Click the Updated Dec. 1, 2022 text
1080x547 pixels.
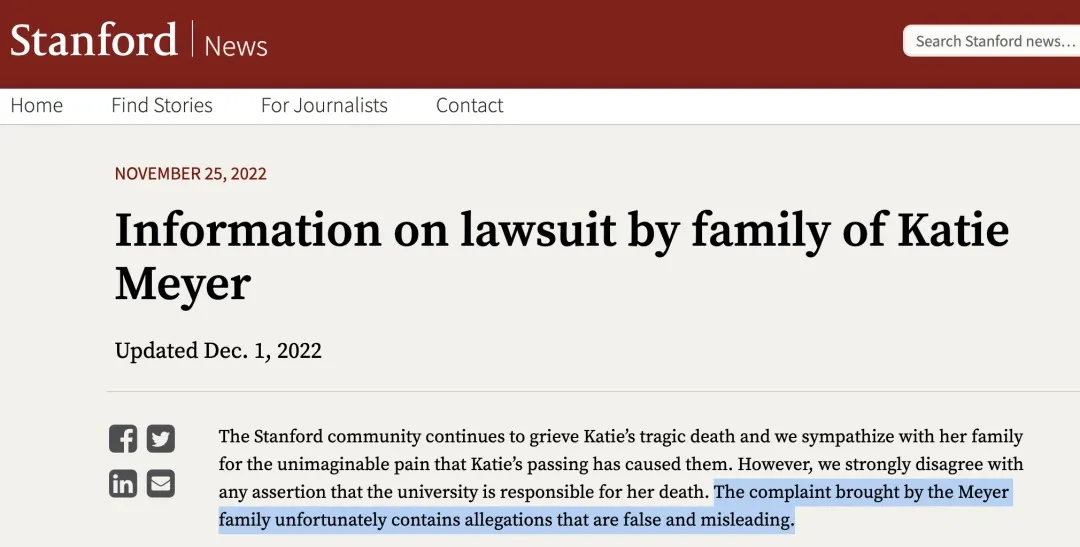coord(218,351)
